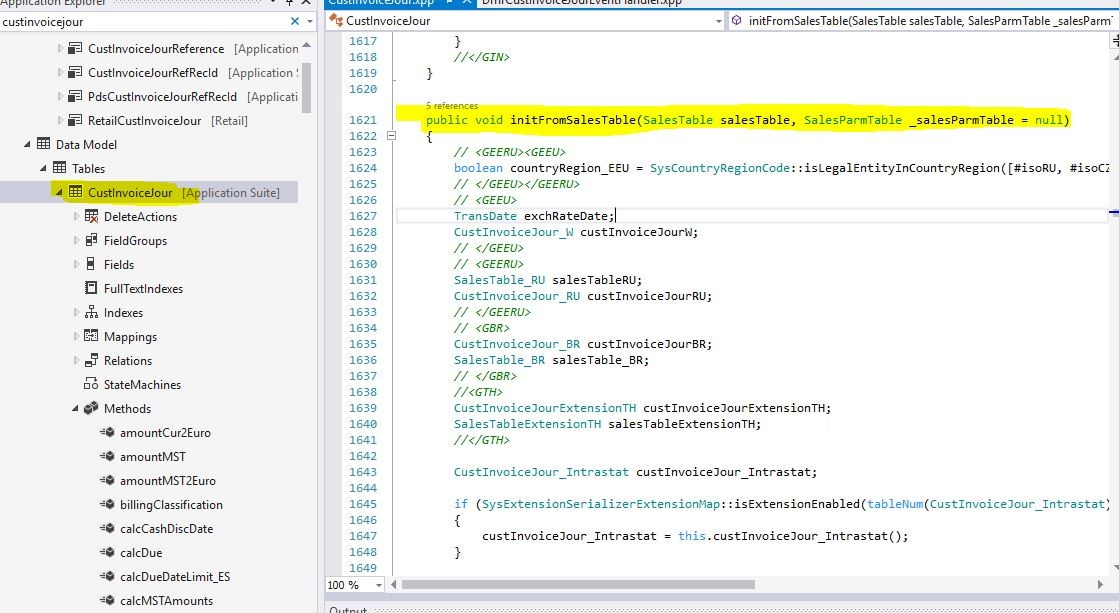The width and height of the screenshot is (1119, 613).
Task: Click the FieldGroups node icon
Action: click(x=91, y=240)
